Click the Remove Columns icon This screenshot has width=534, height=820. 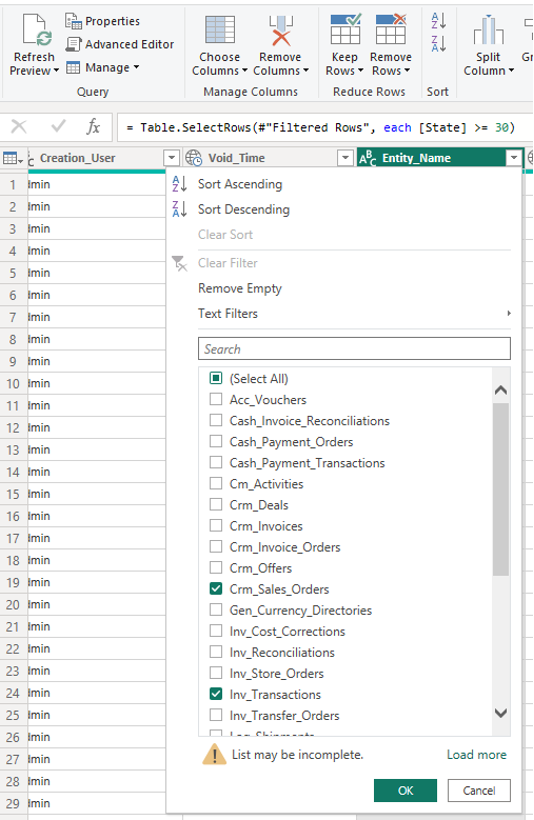click(281, 30)
